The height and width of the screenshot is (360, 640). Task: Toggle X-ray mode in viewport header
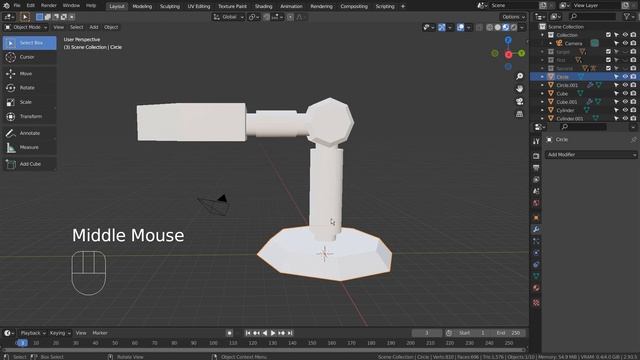479,27
